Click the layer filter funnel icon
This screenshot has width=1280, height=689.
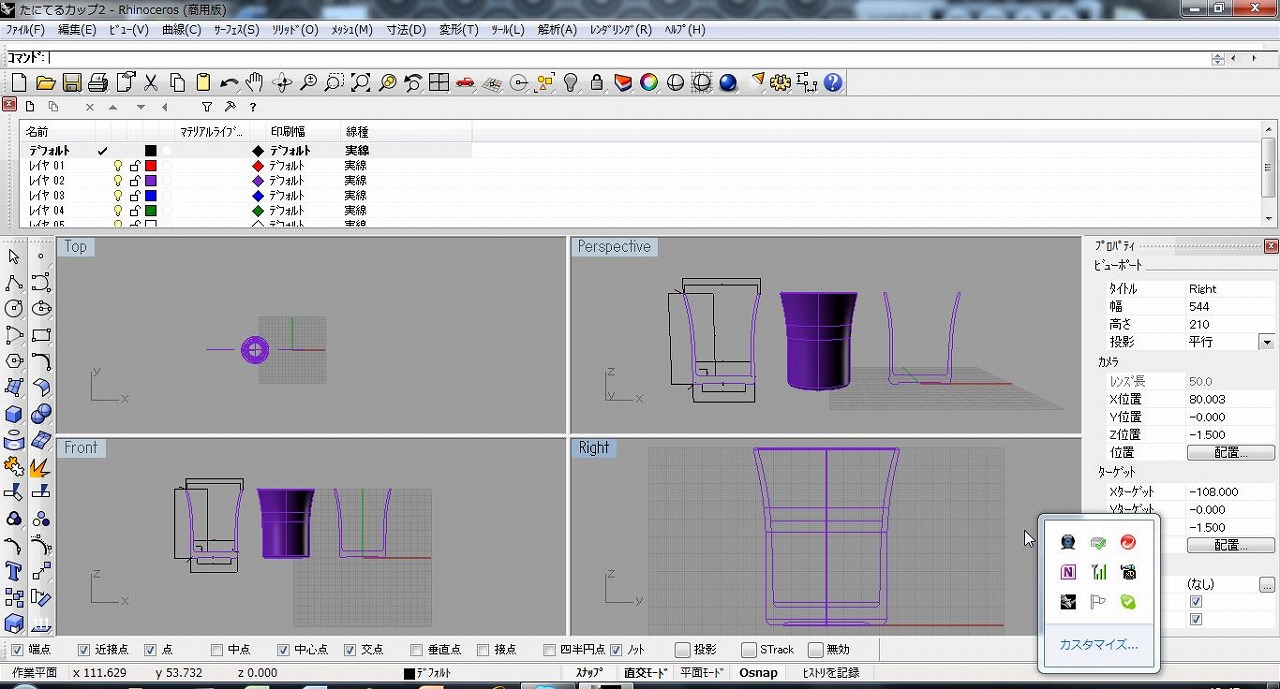[207, 107]
